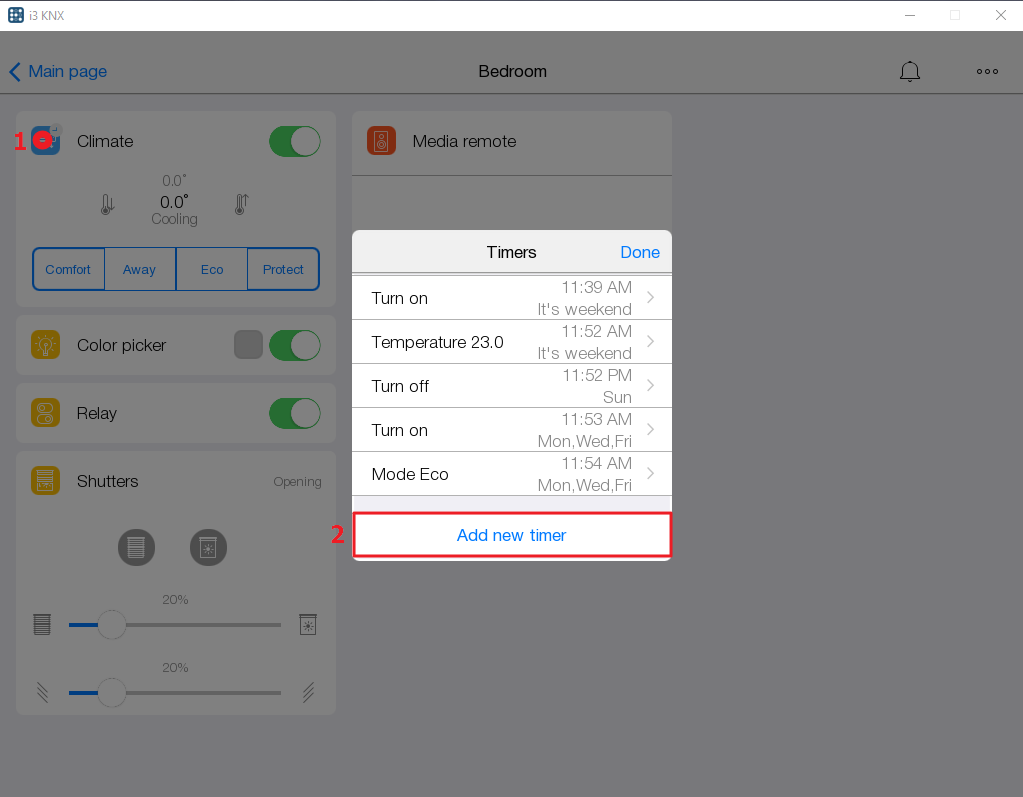This screenshot has height=797, width=1023.
Task: Click the Color picker bulb icon
Action: click(x=44, y=344)
